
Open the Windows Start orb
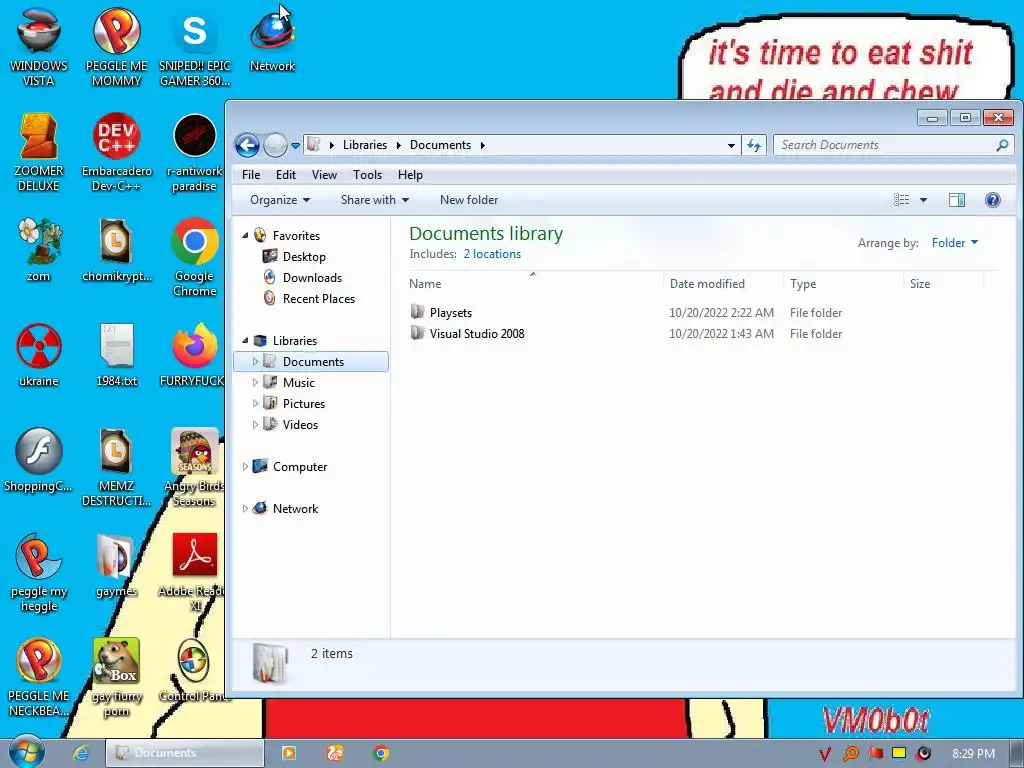27,752
